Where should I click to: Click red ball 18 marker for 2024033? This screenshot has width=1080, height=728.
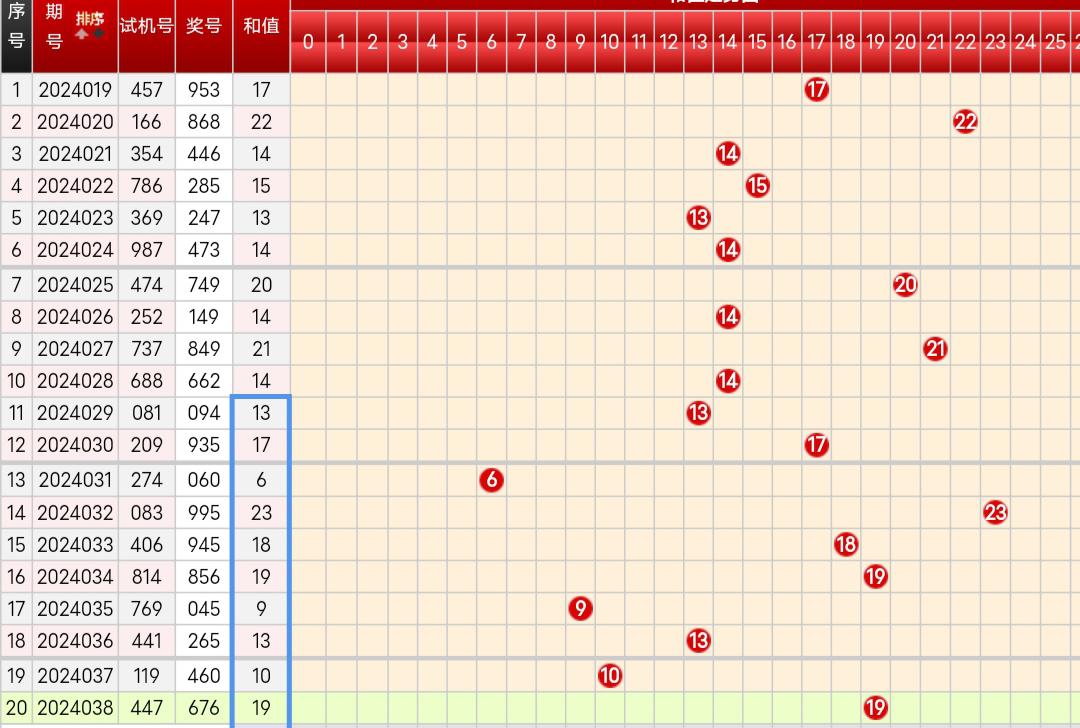tap(846, 545)
